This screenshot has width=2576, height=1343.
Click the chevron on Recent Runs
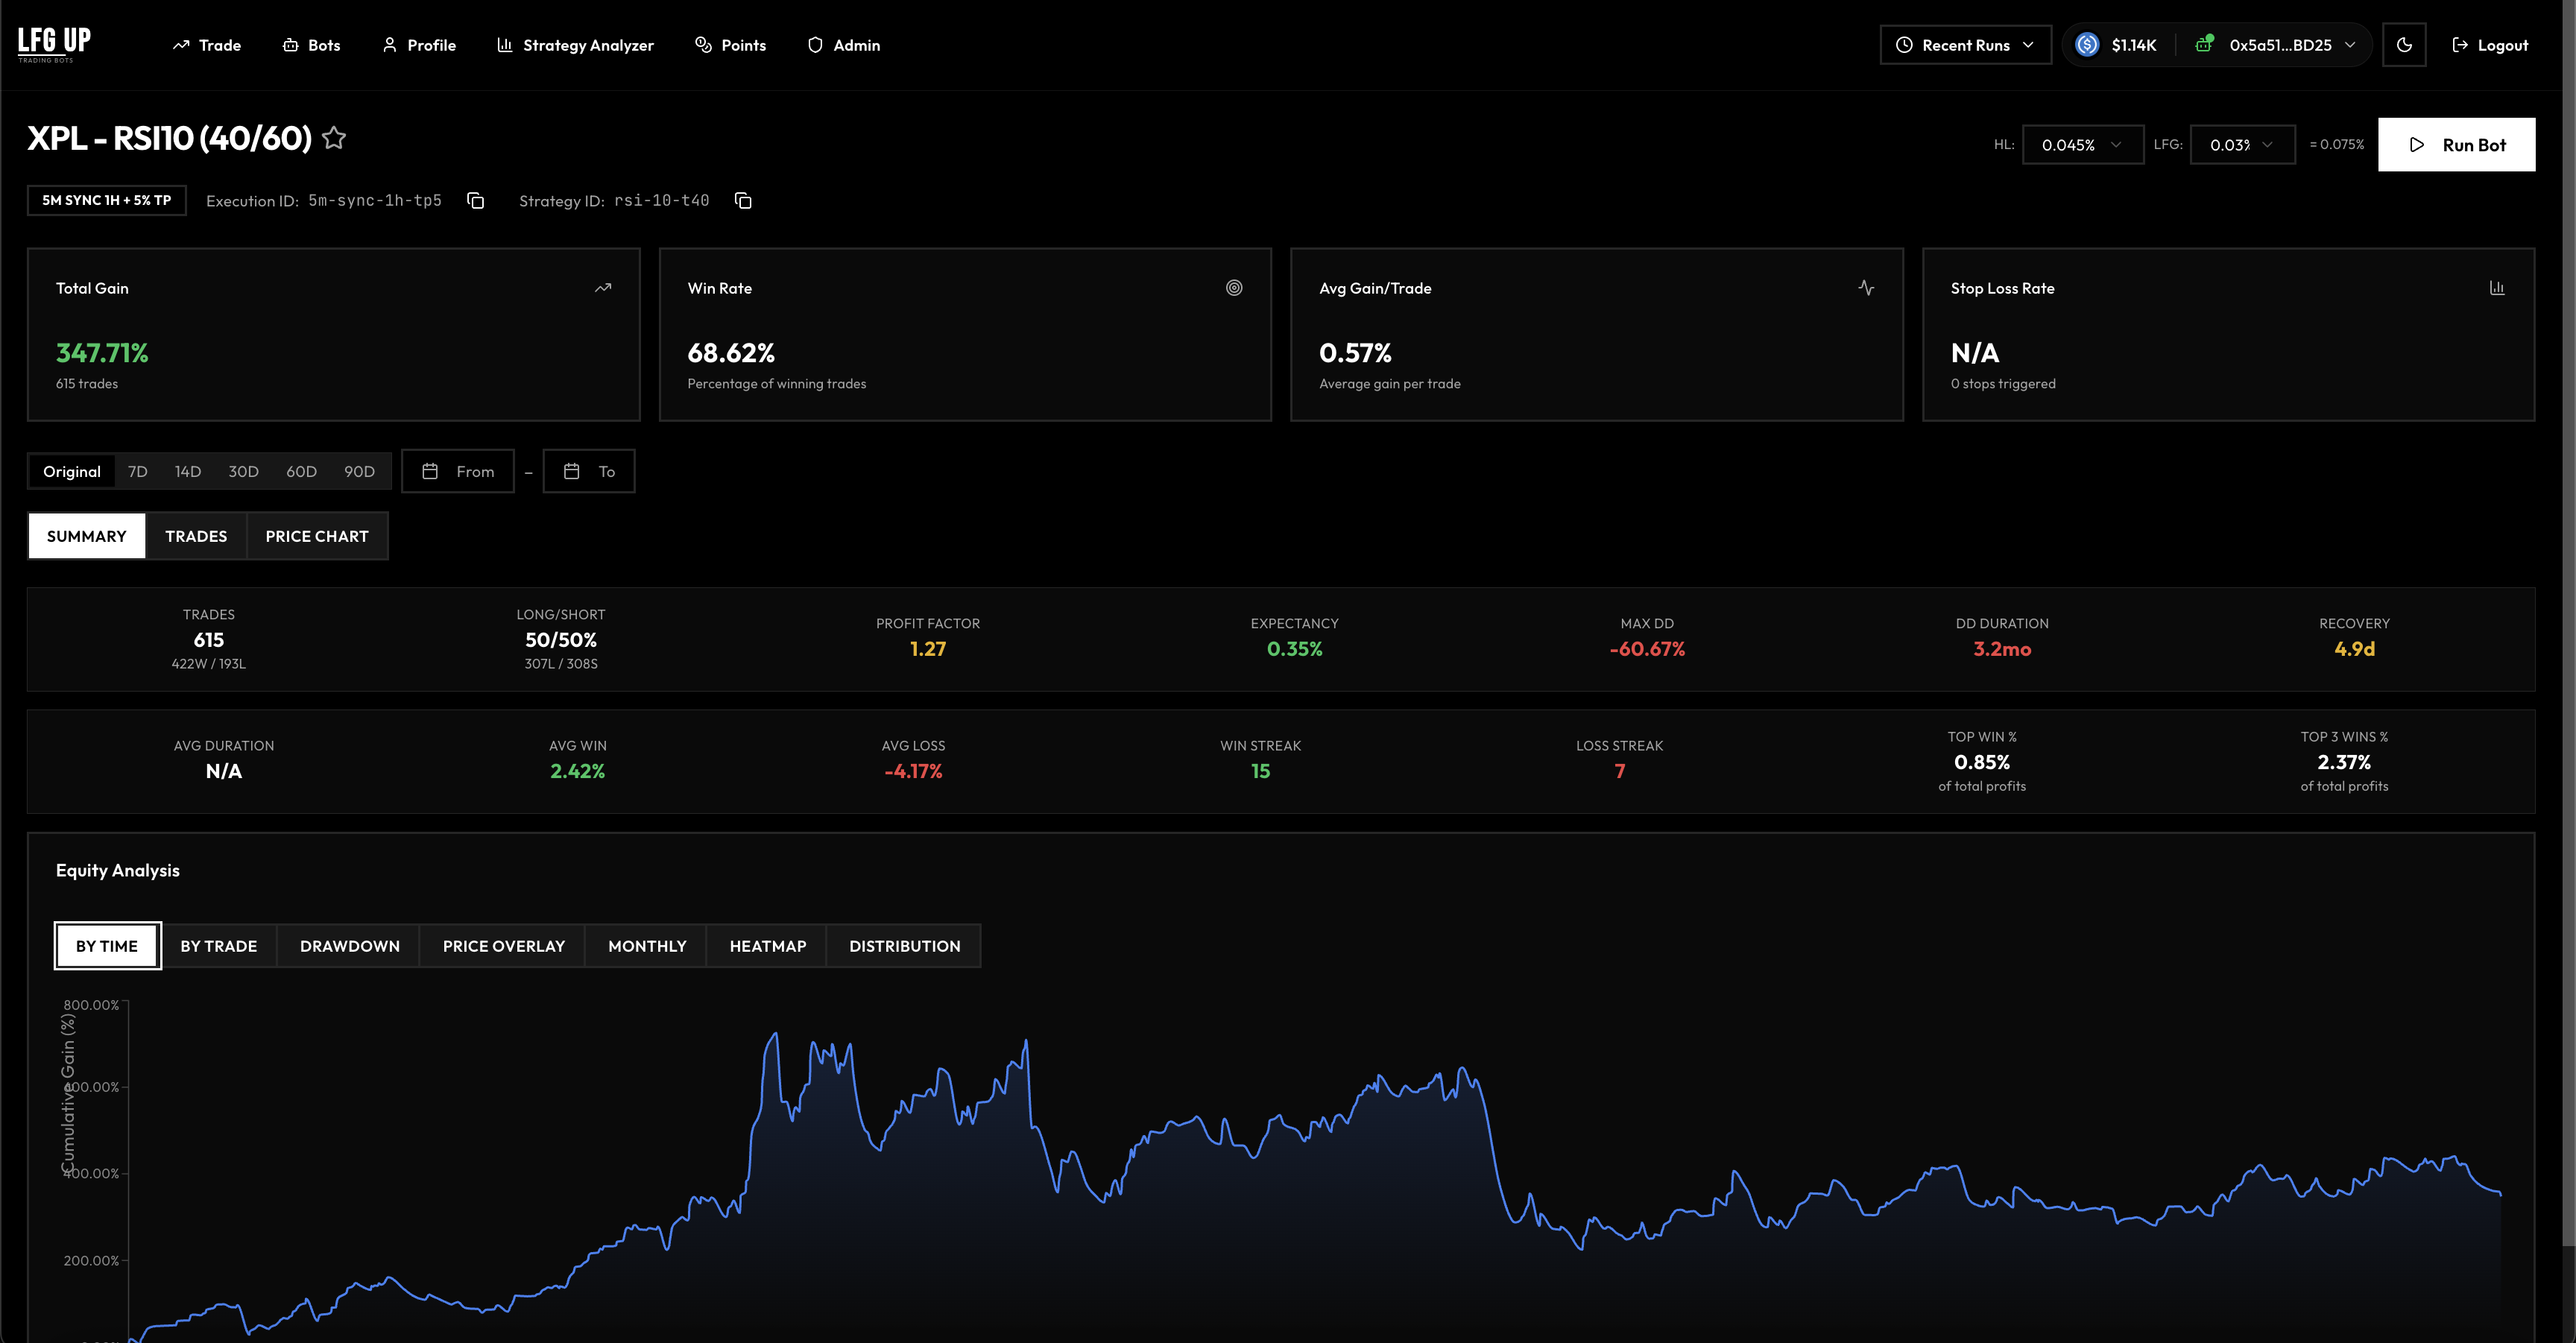coord(2028,45)
